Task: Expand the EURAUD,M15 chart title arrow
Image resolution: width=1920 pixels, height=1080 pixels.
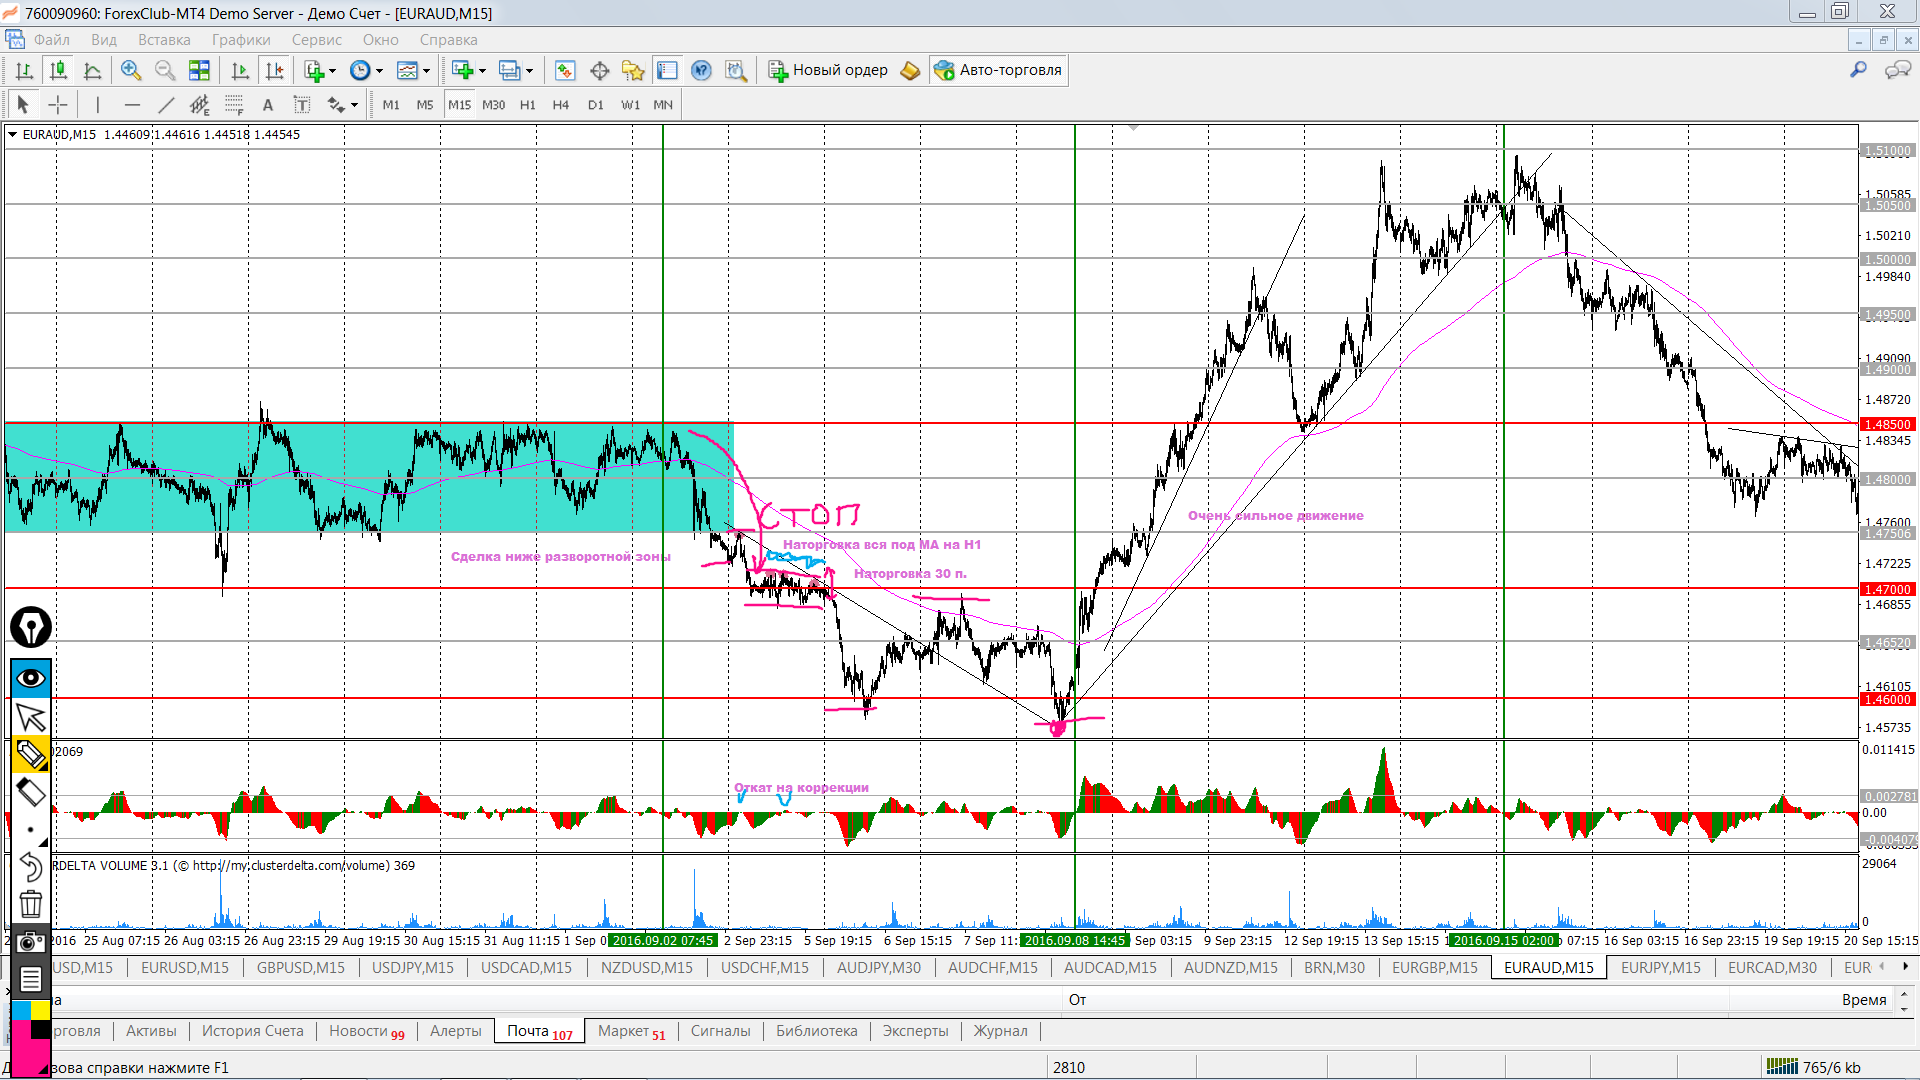Action: click(x=13, y=134)
